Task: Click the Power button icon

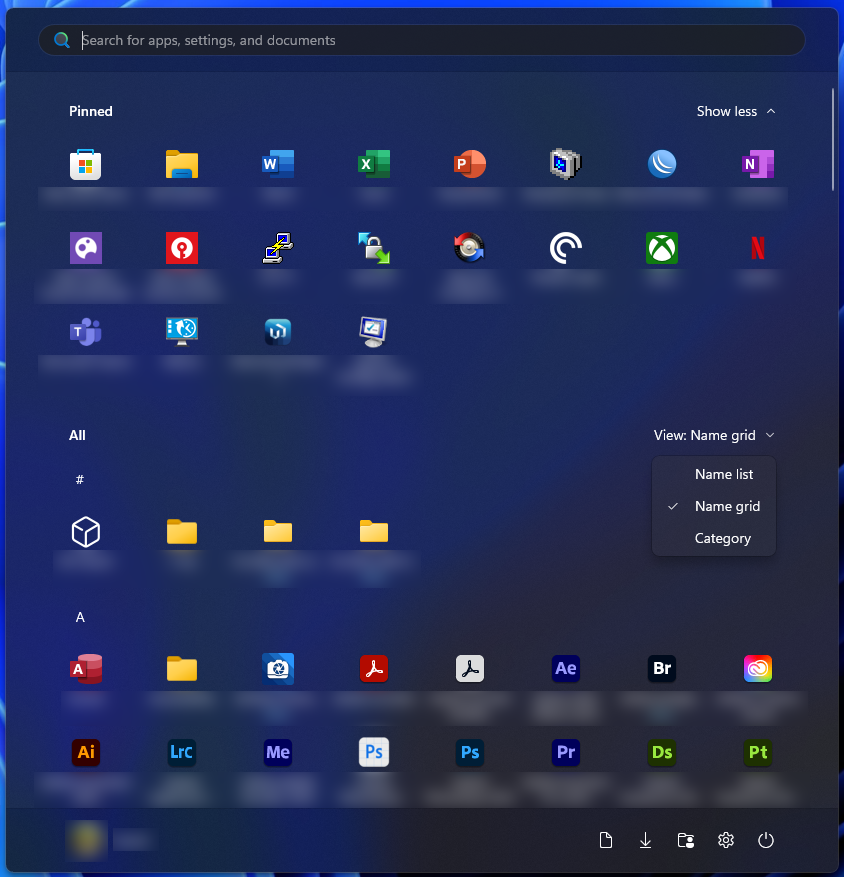Action: (766, 840)
